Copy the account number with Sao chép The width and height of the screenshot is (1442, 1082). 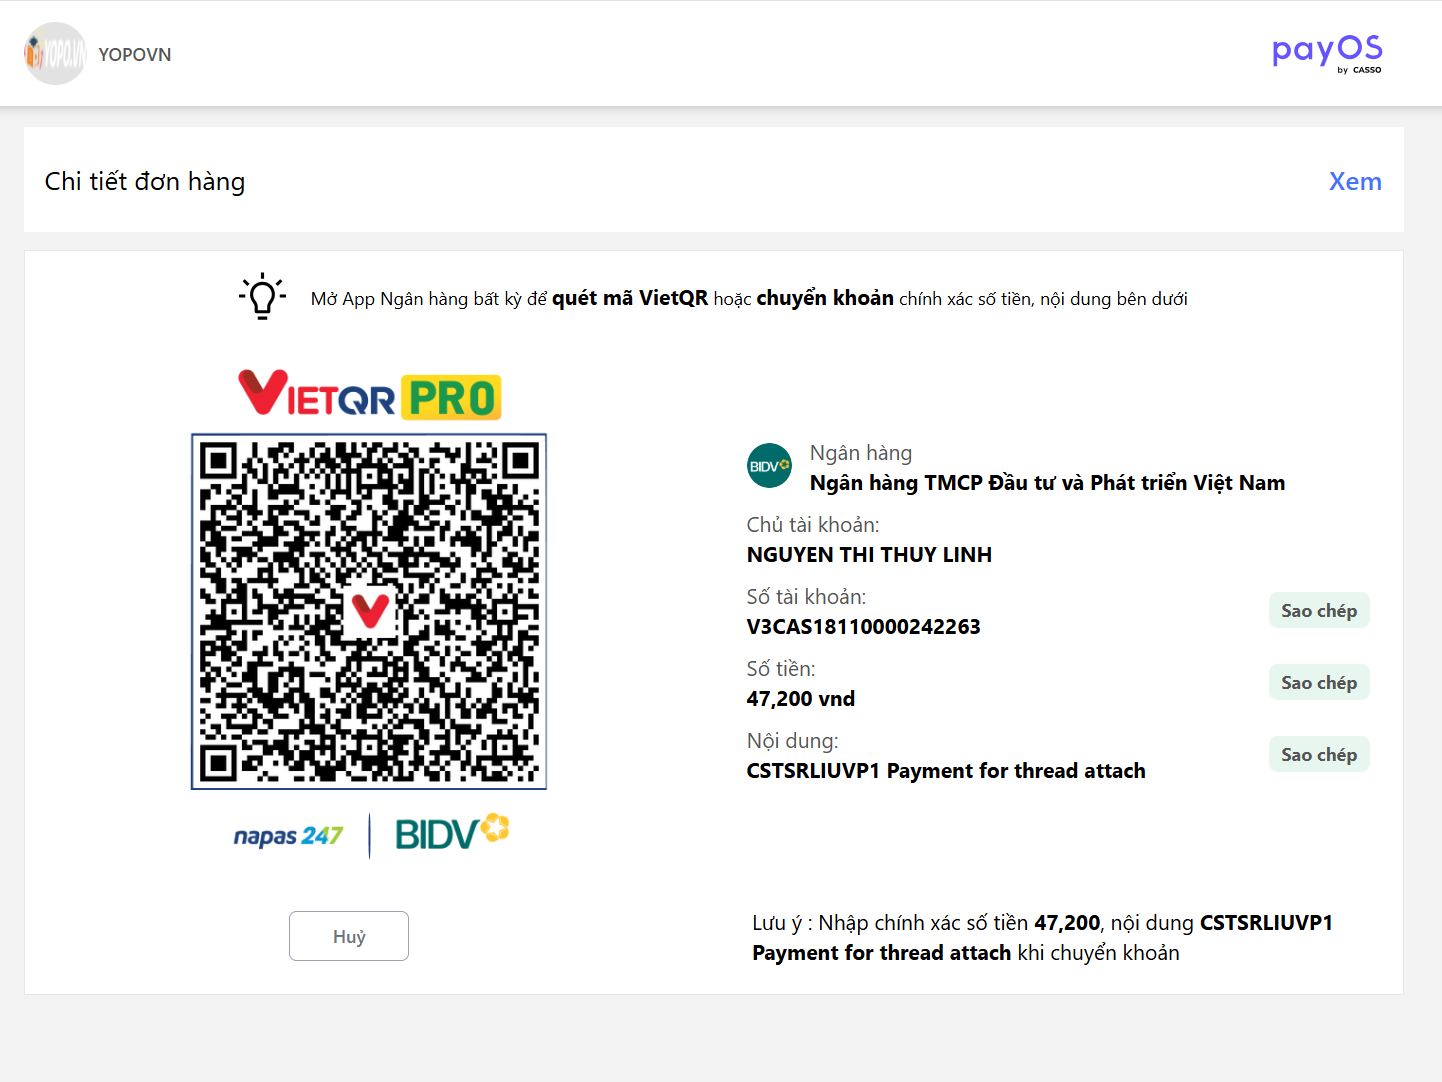(x=1318, y=611)
